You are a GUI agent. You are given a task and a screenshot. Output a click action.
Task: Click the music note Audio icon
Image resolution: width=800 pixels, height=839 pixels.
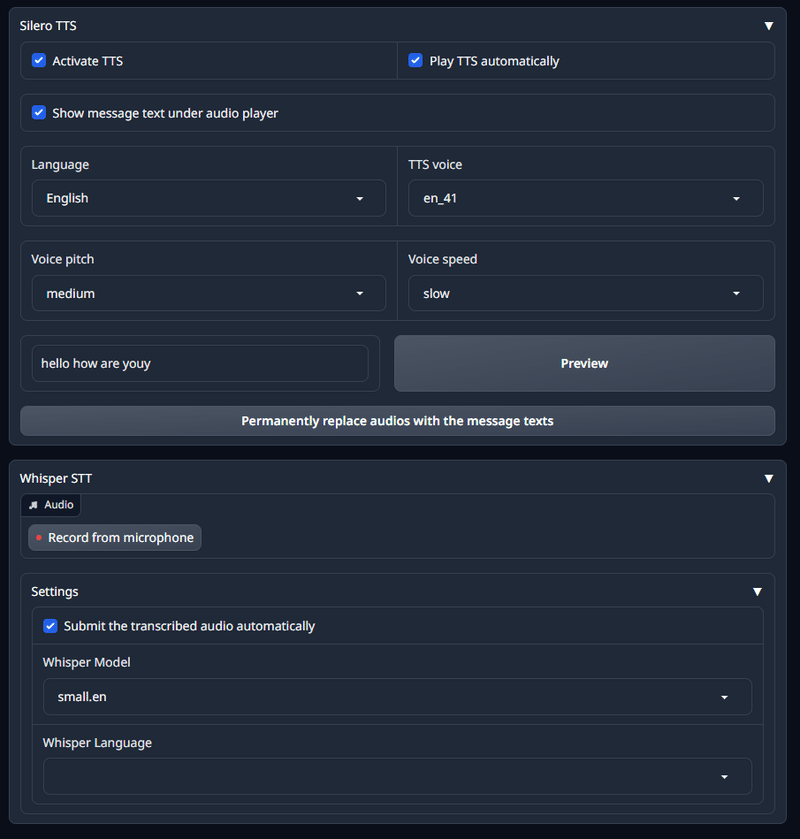33,505
